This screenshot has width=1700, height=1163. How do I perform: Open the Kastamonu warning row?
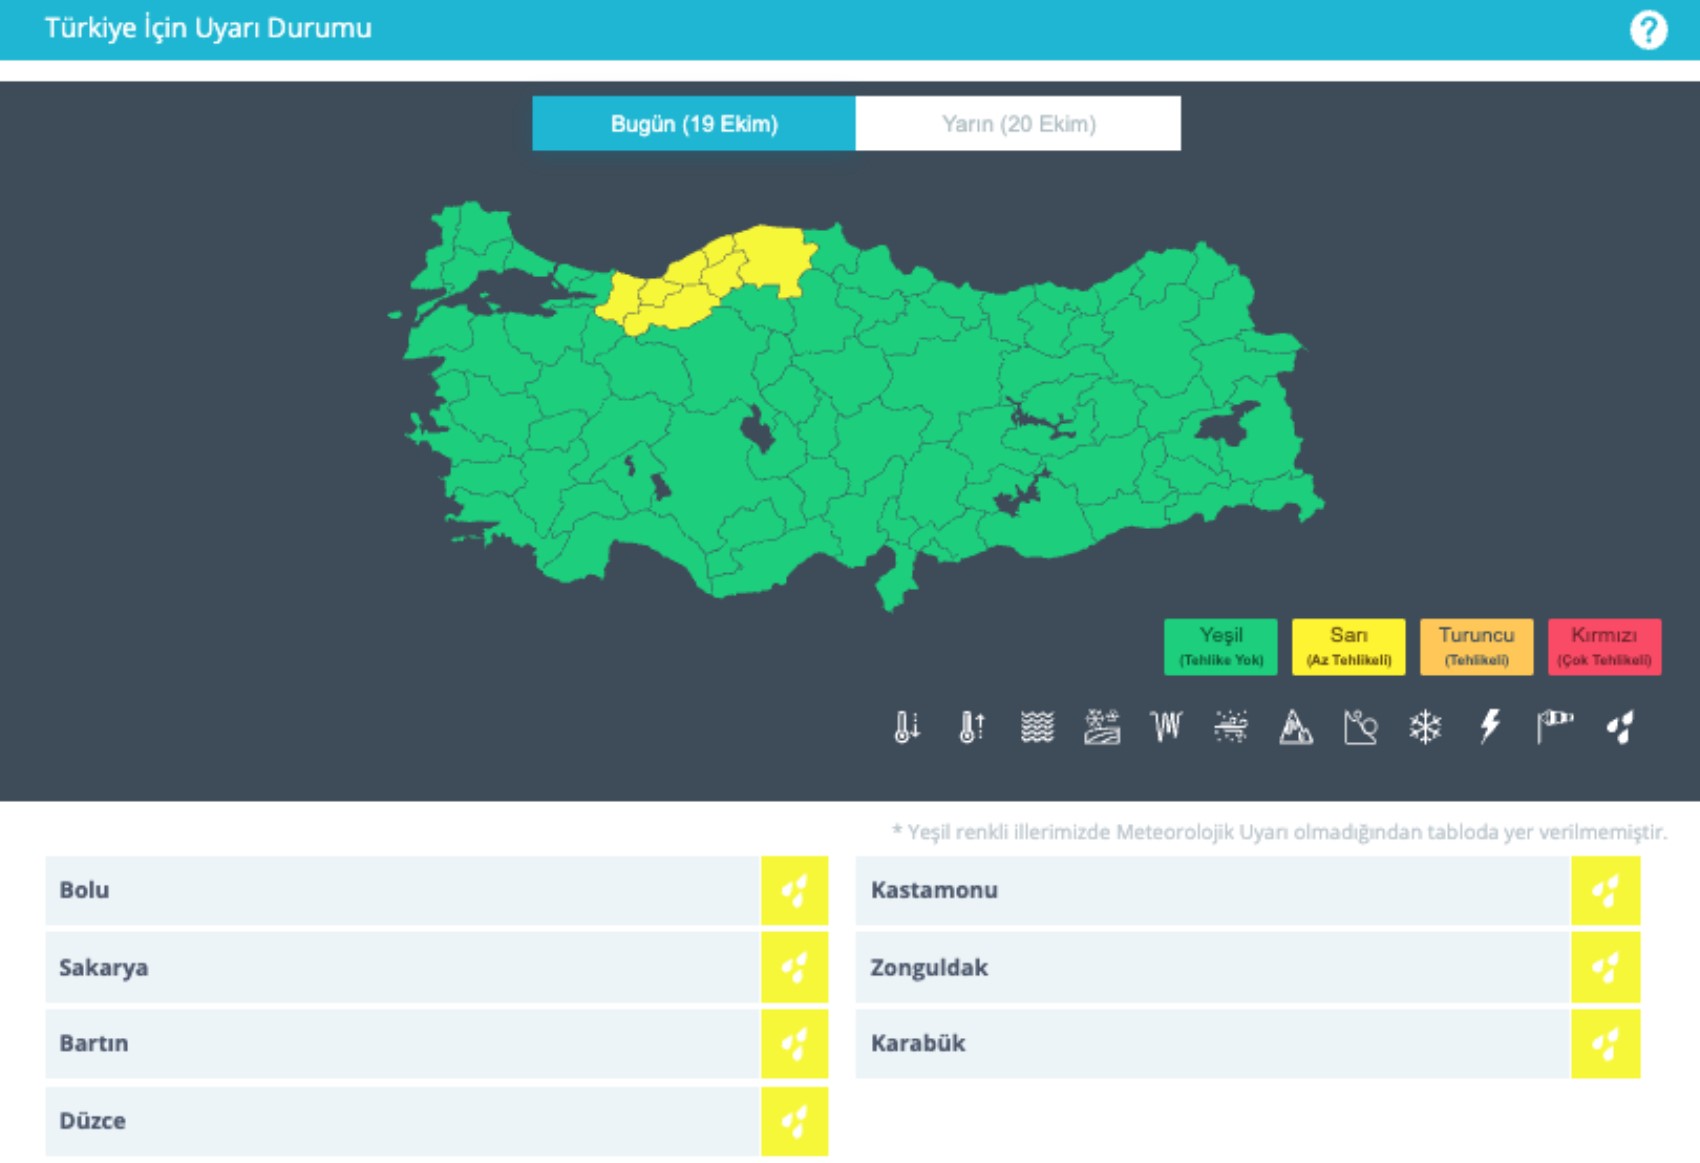tap(1212, 890)
